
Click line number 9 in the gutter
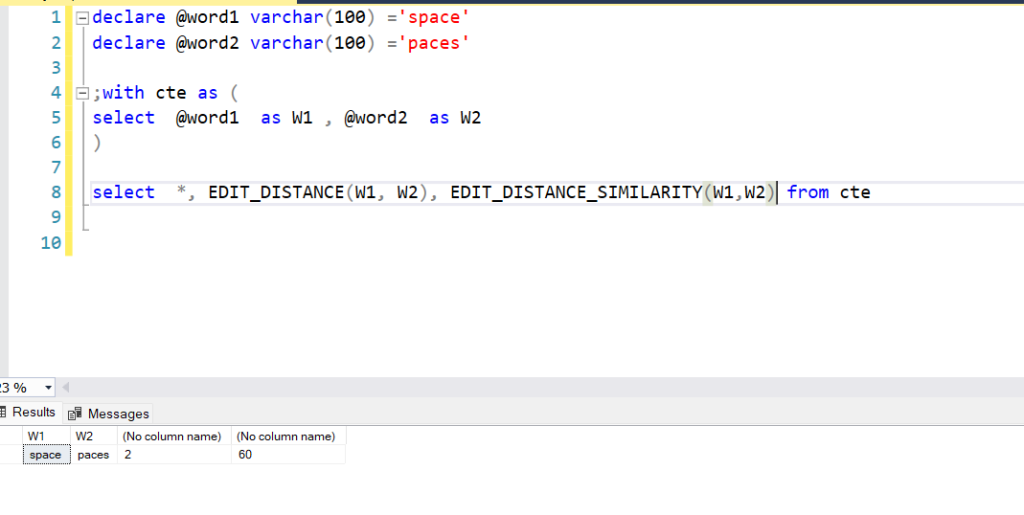[56, 217]
